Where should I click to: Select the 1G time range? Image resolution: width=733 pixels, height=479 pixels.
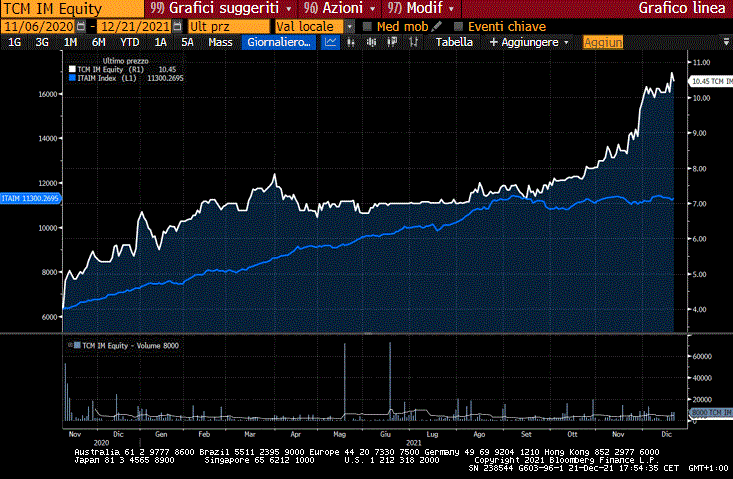[14, 43]
